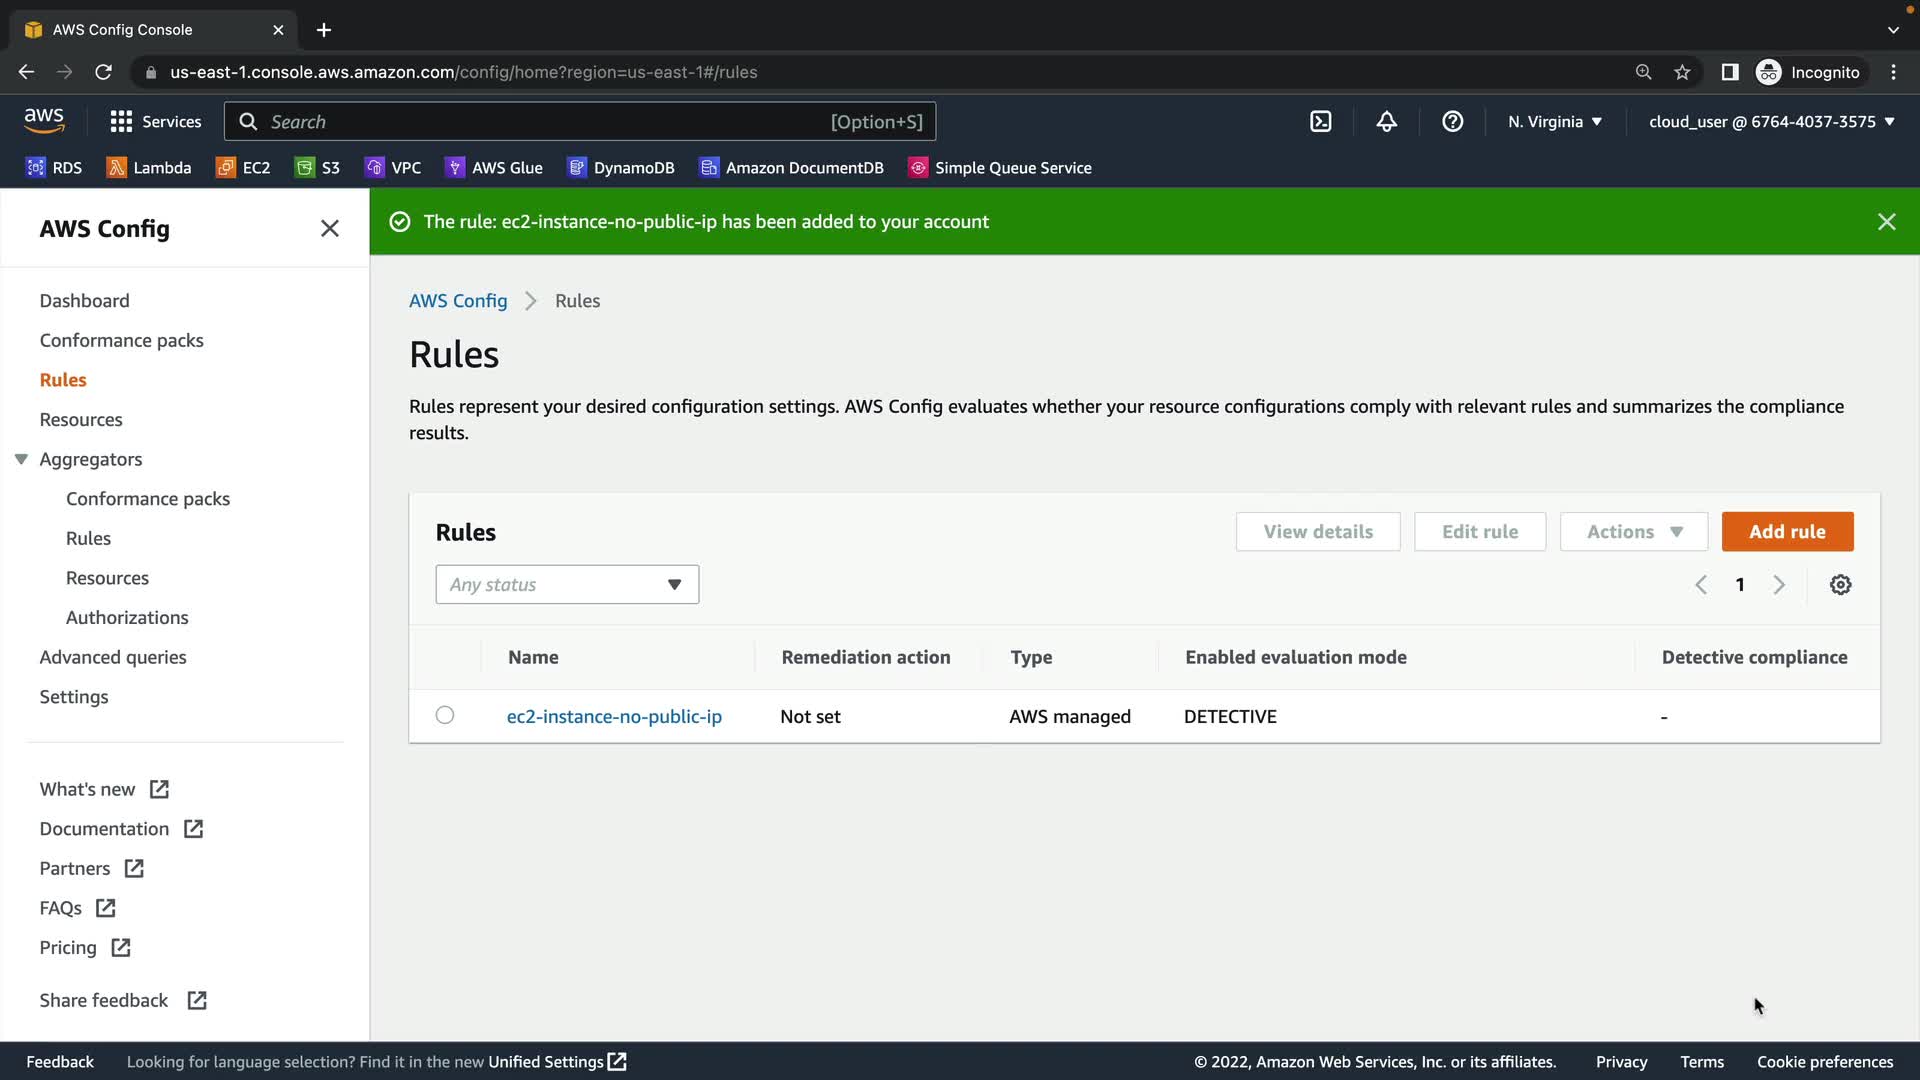Open AWS CloudShell terminal icon

click(1320, 122)
